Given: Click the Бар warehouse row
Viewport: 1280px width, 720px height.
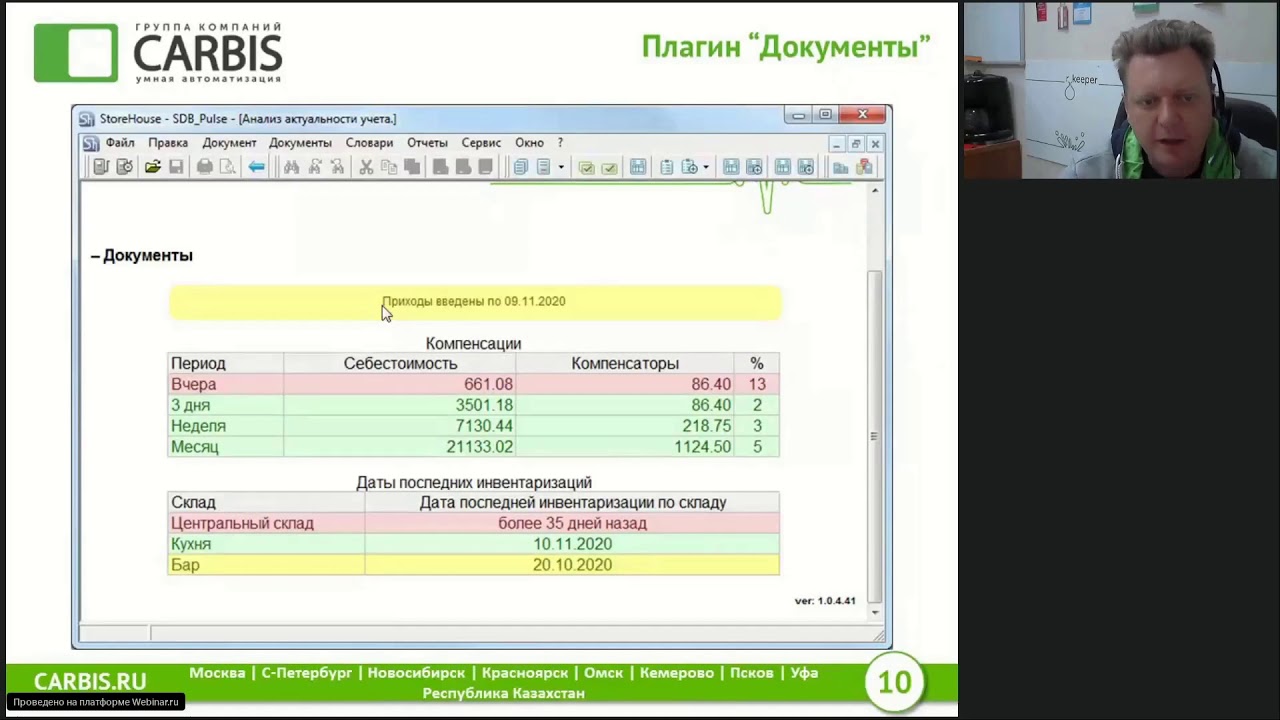Looking at the screenshot, I should point(473,566).
